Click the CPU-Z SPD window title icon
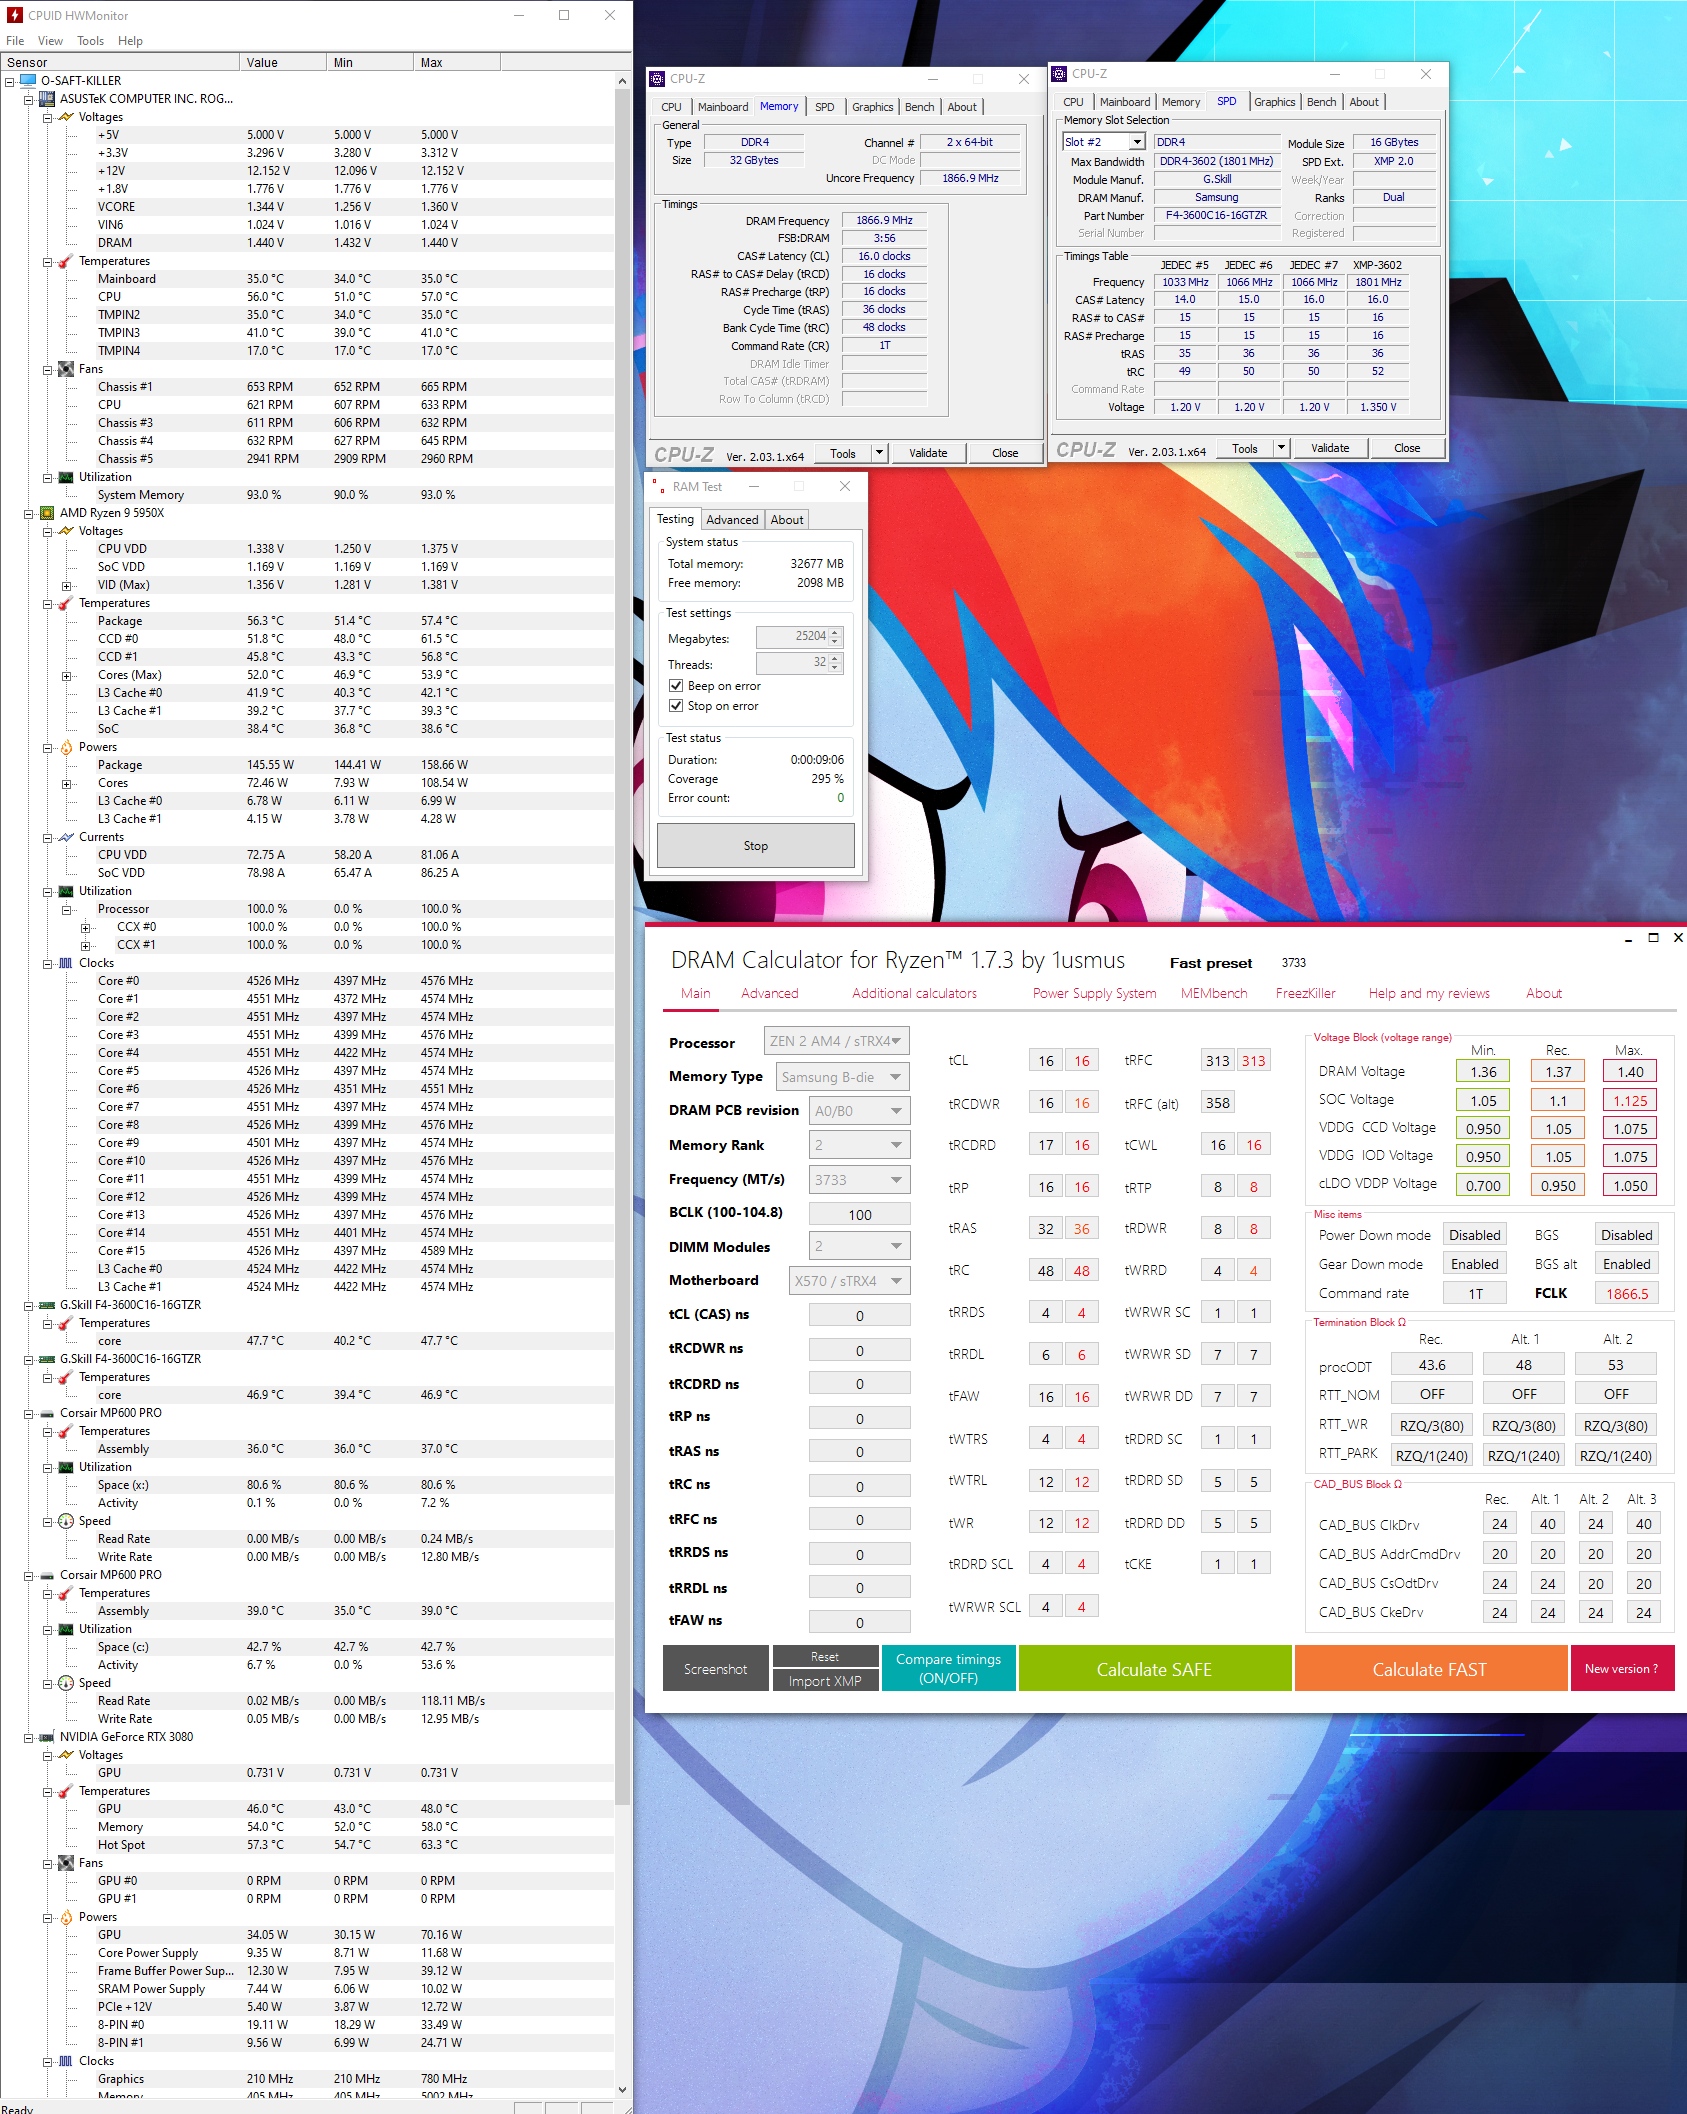The height and width of the screenshot is (2114, 1687). pos(1059,74)
